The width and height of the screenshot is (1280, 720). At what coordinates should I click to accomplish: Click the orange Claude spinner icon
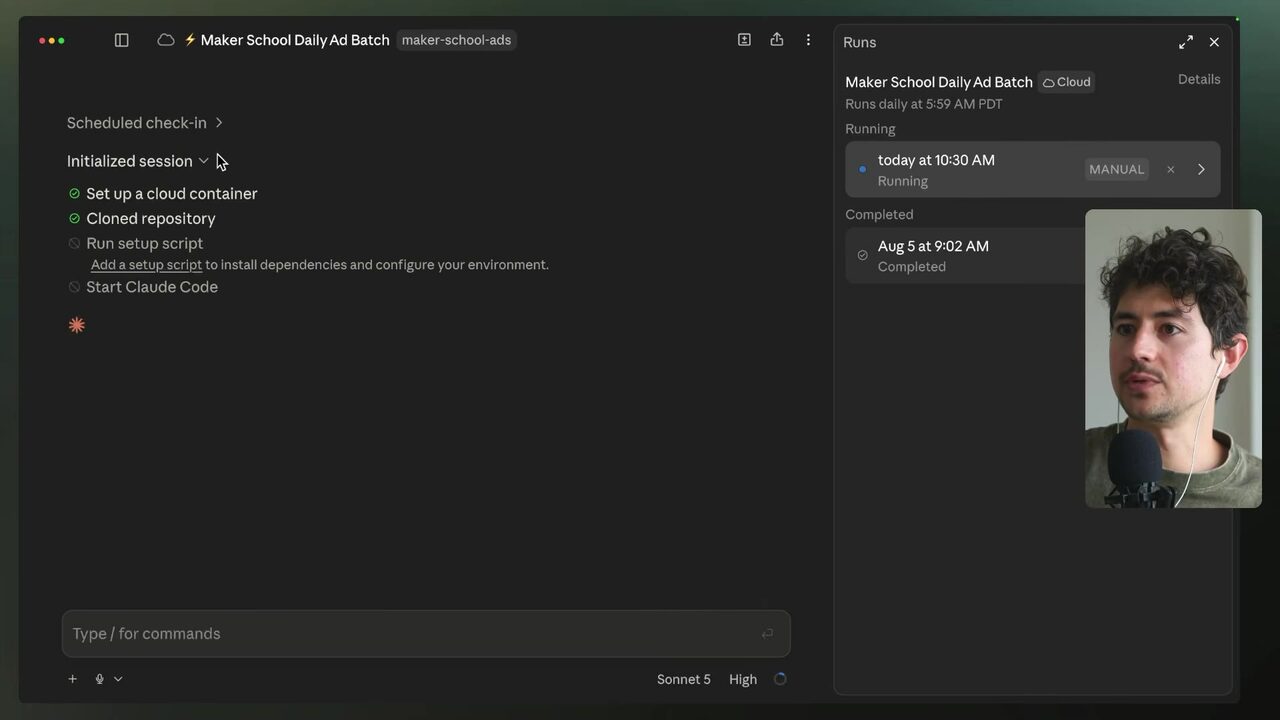77,325
